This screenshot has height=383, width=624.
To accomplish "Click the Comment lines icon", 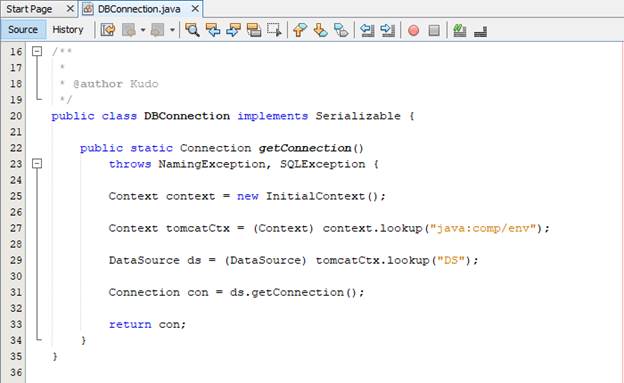I will (460, 30).
